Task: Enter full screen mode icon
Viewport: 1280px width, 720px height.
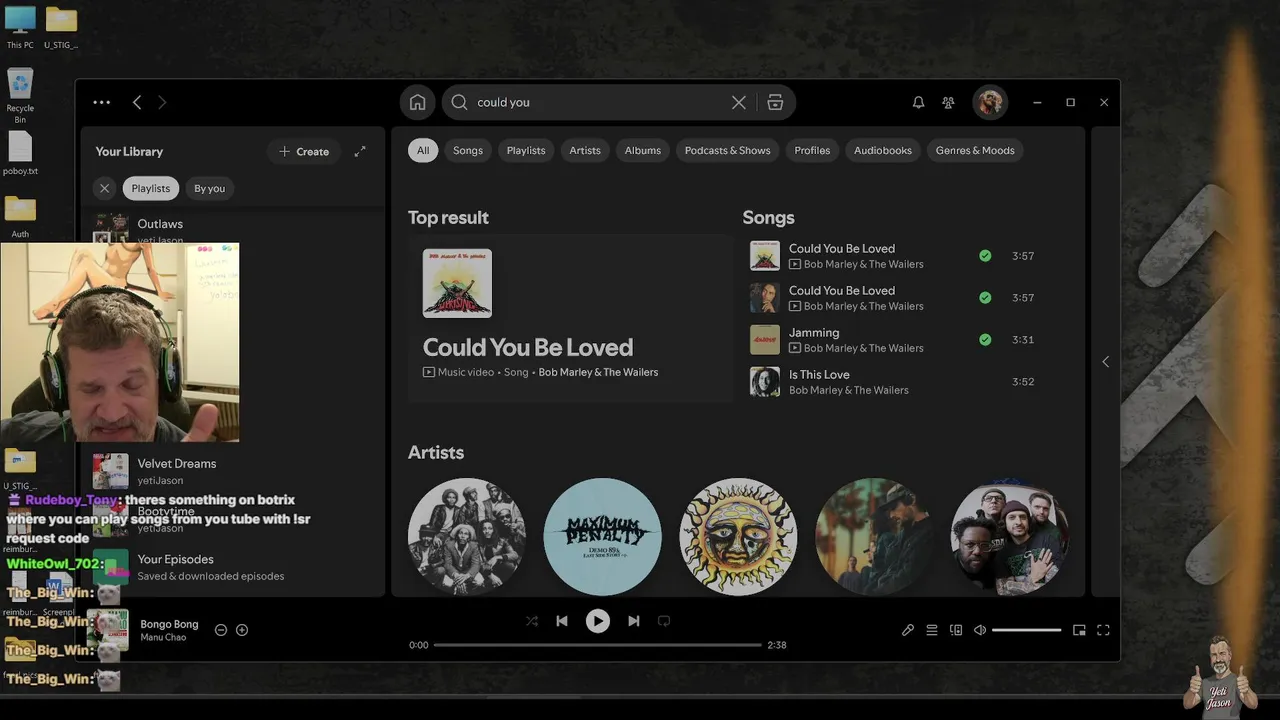Action: 1103,630
